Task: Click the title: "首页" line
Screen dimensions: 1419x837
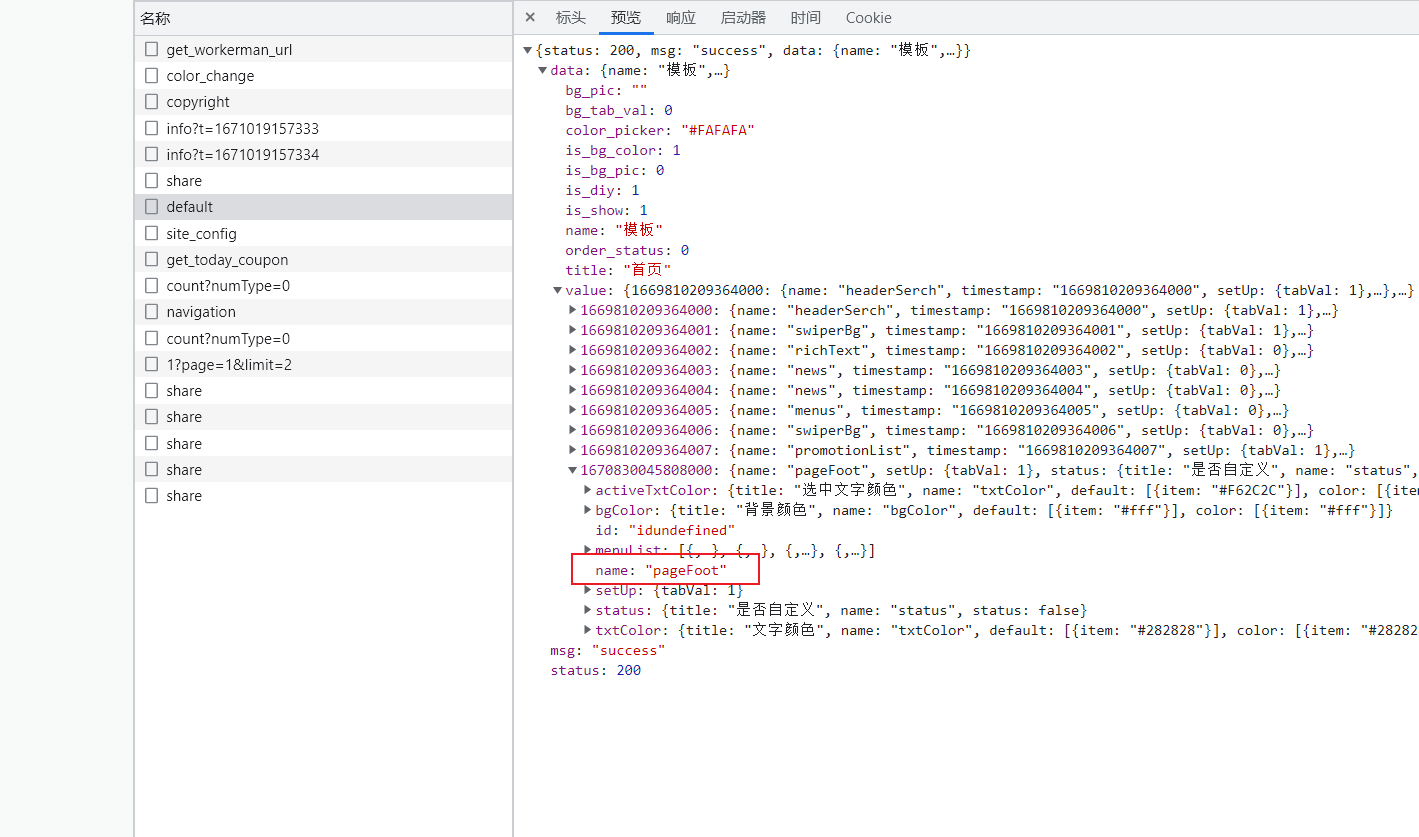Action: coord(618,270)
